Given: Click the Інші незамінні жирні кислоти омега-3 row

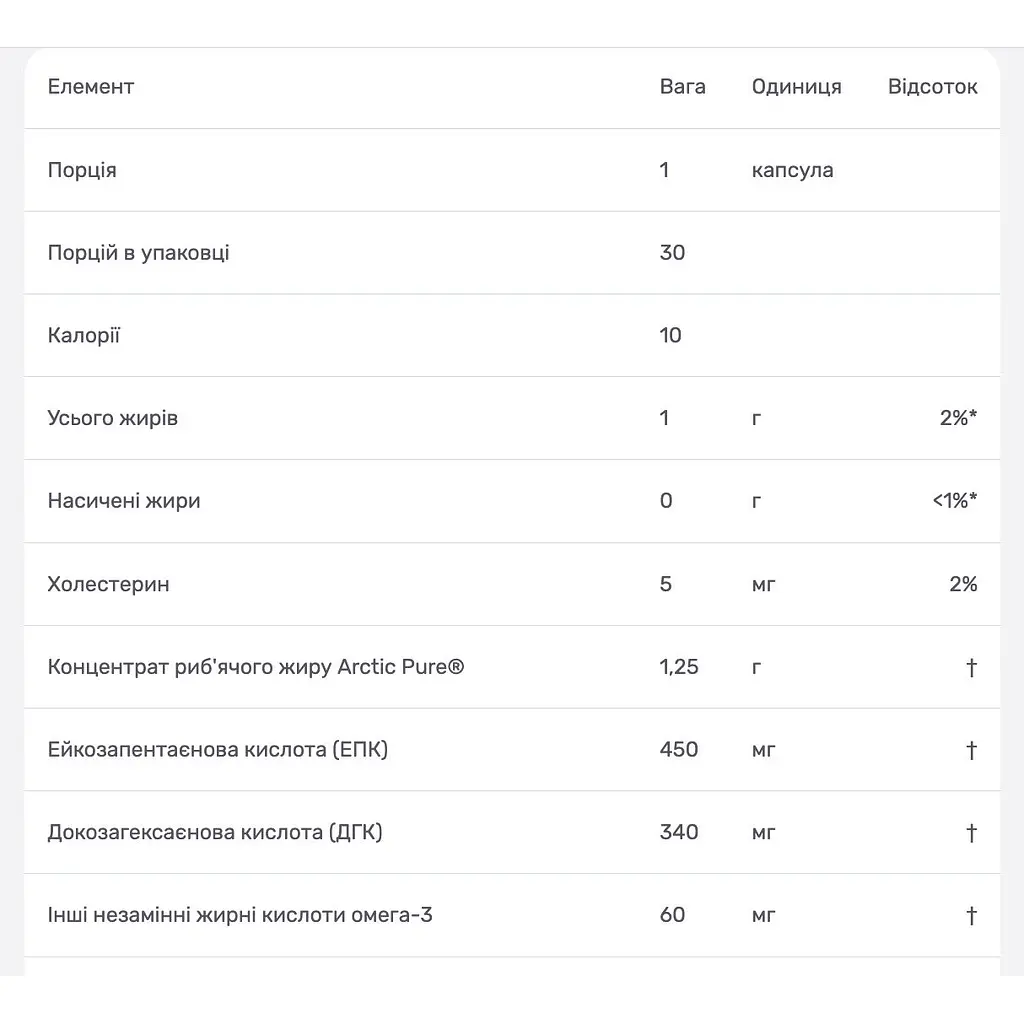Looking at the screenshot, I should click(512, 916).
